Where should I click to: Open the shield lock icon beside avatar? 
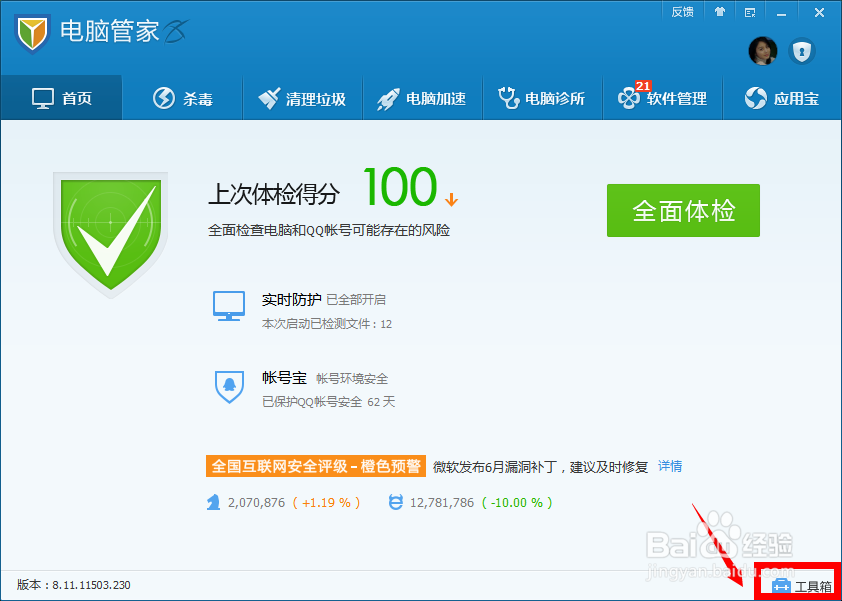pos(802,52)
